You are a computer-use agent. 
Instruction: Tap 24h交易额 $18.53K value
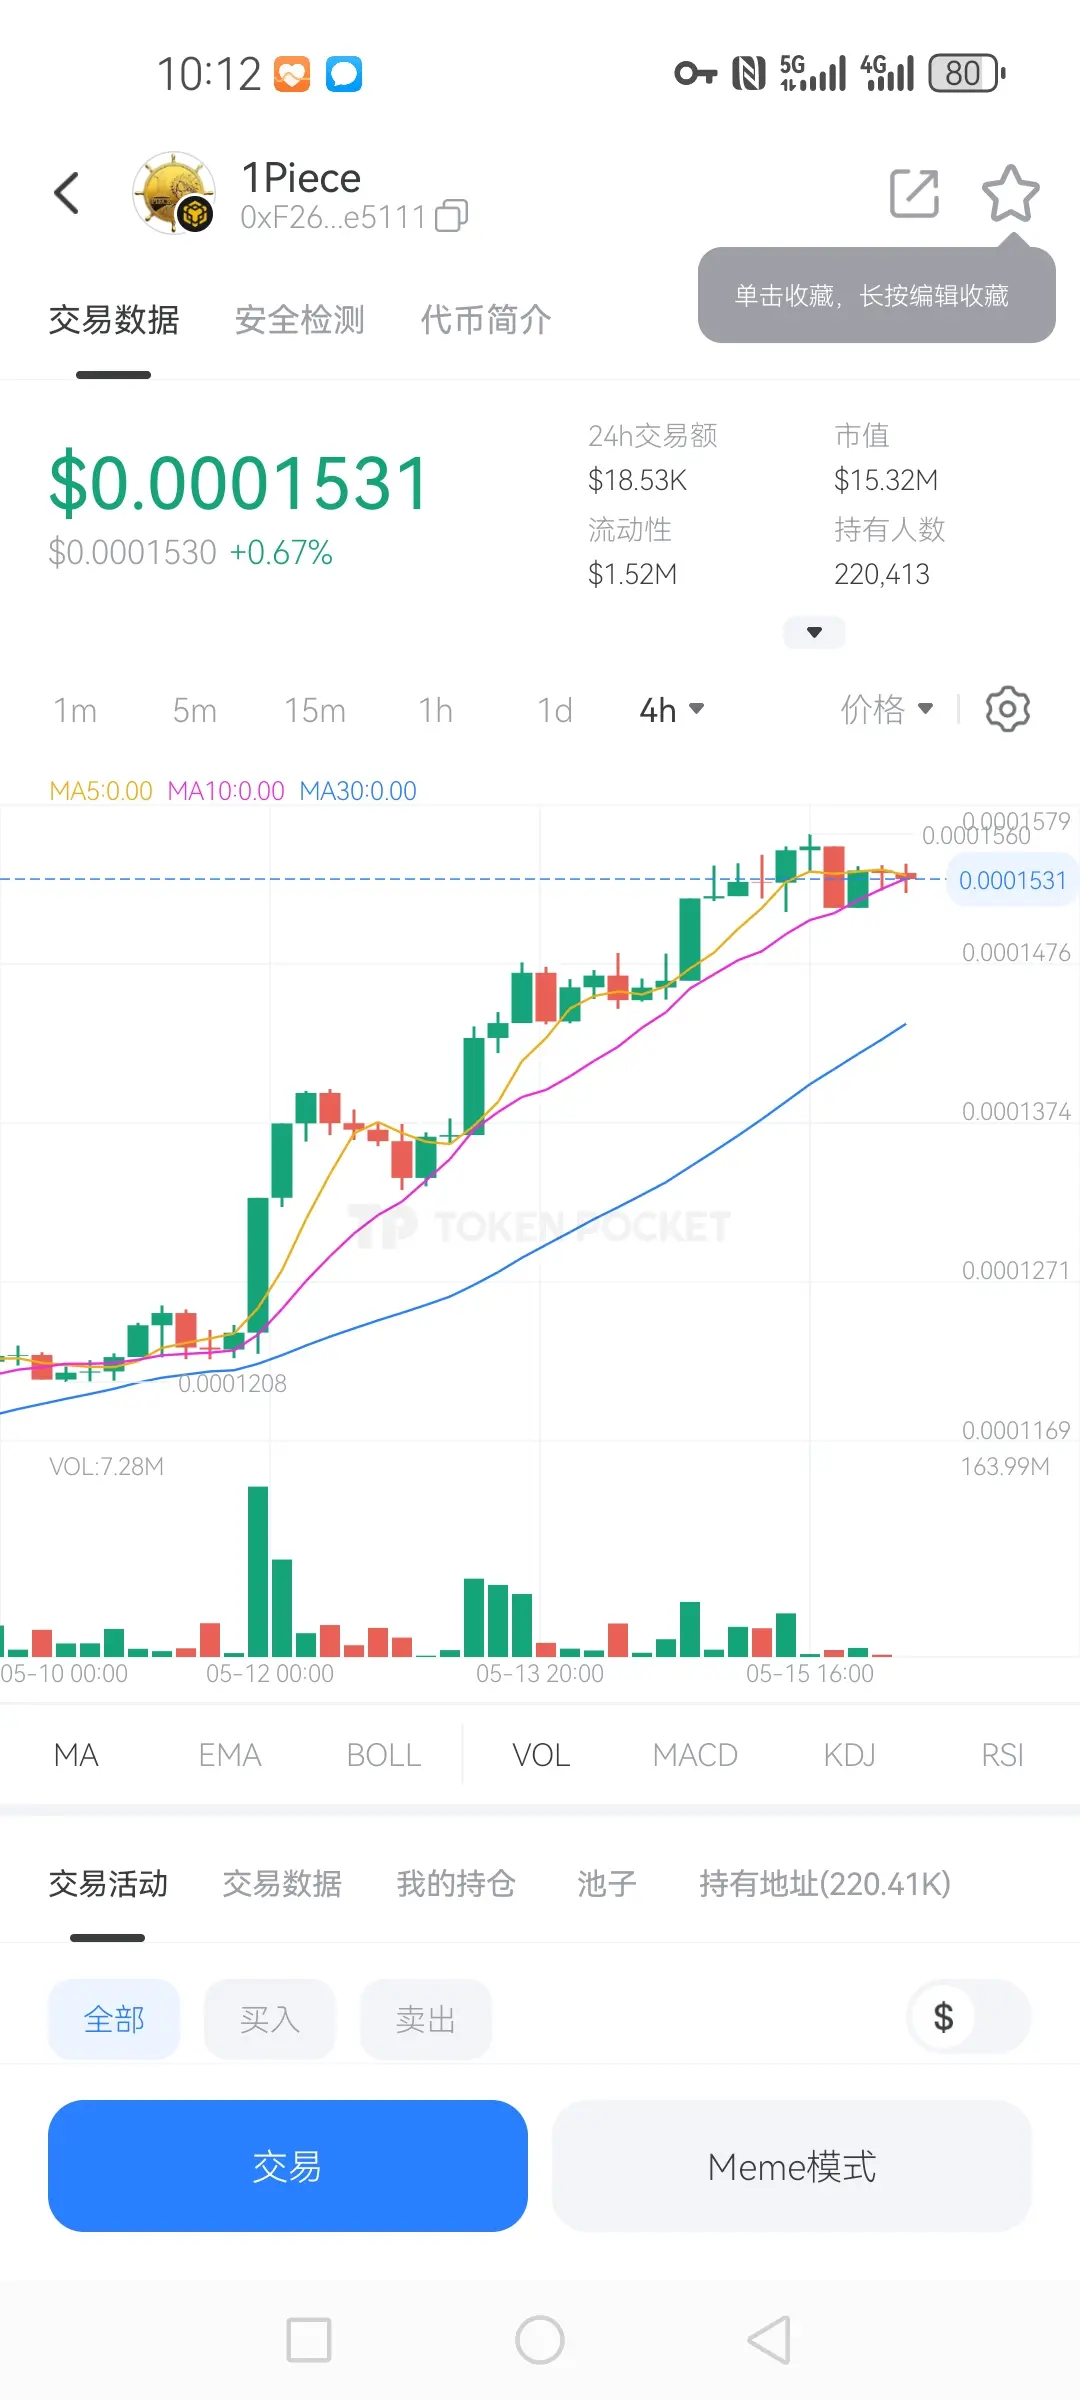(x=638, y=481)
